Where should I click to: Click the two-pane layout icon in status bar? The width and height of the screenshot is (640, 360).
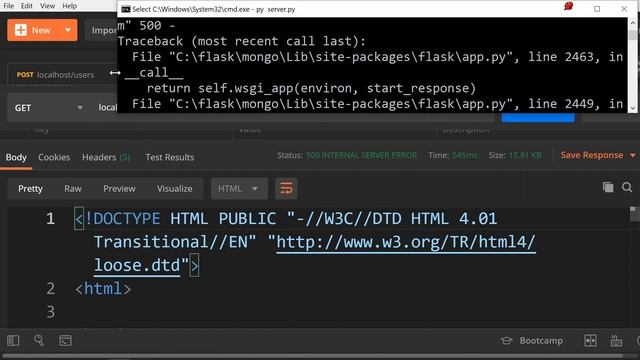click(x=590, y=341)
